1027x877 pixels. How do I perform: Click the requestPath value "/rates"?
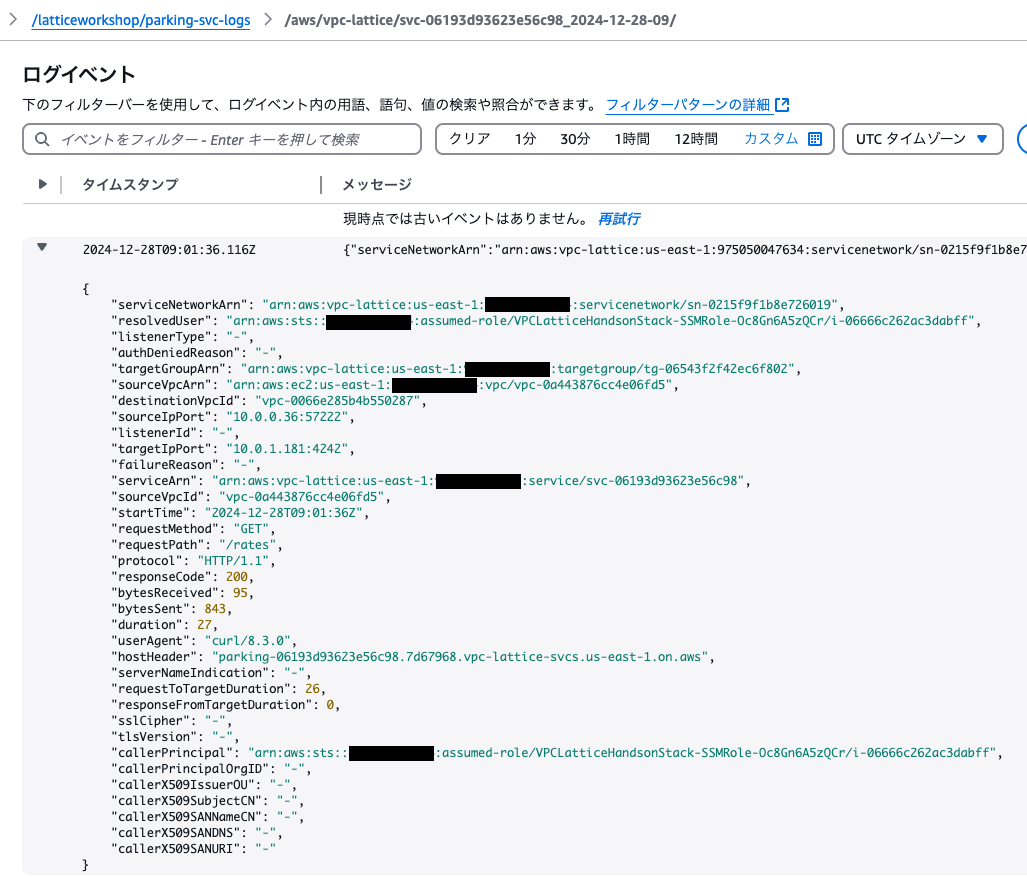tap(248, 545)
